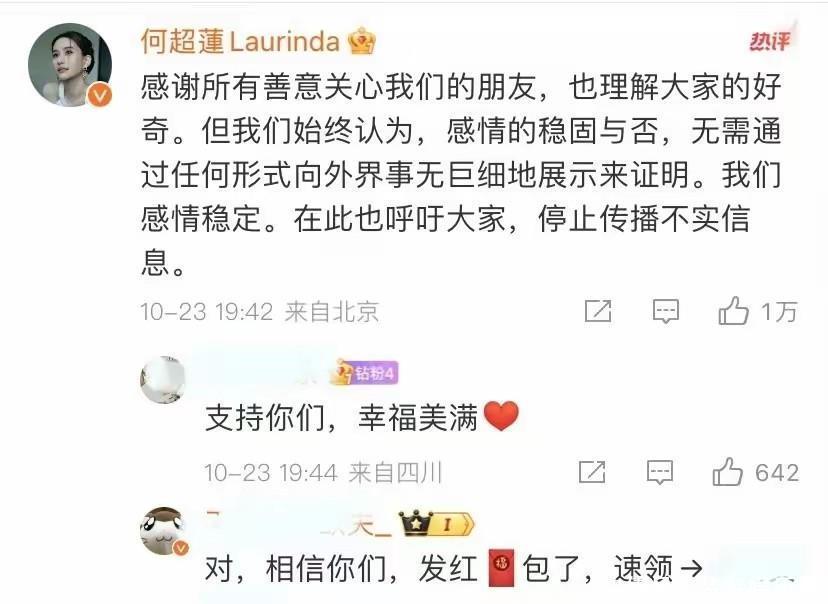Reply to the 10-23 19:42 comment
Viewport: 828px width, 604px height.
[x=665, y=311]
